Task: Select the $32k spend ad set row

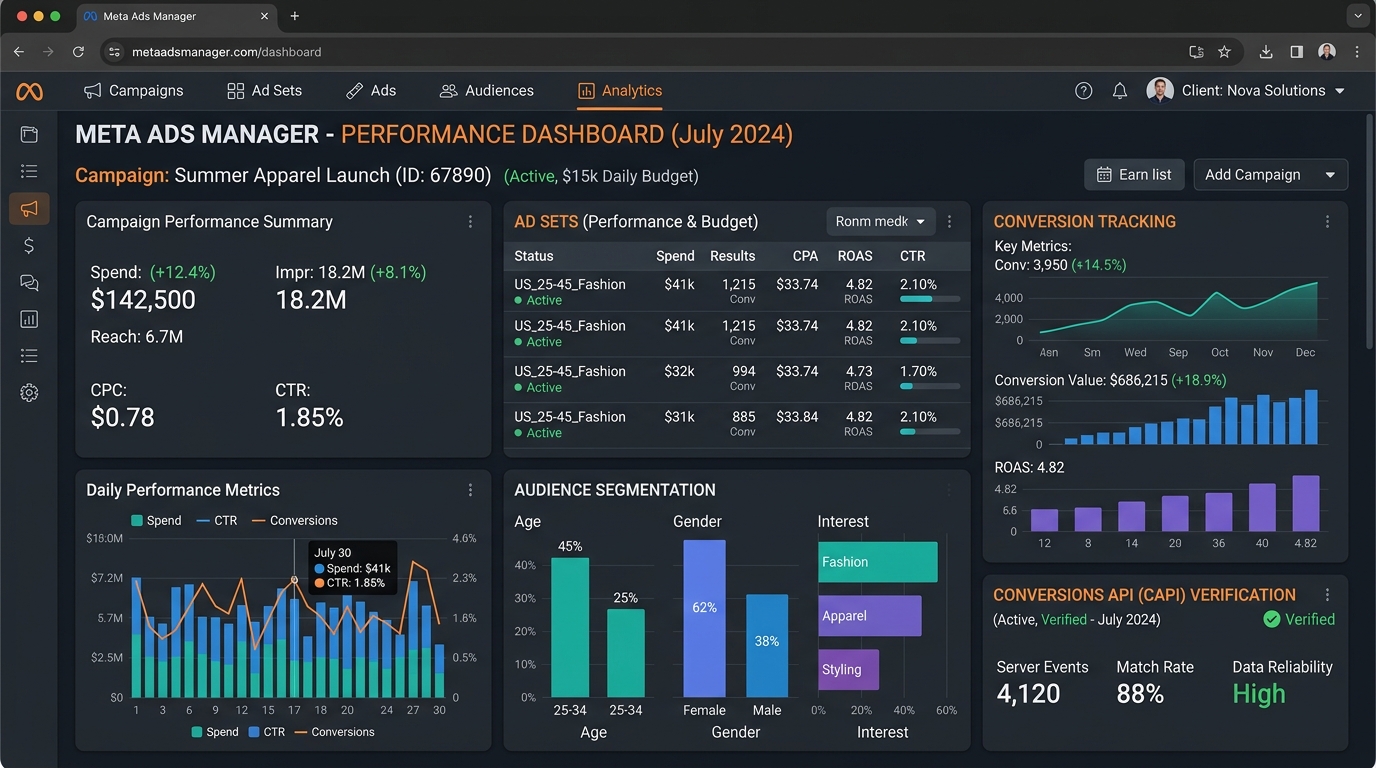Action: click(x=737, y=379)
